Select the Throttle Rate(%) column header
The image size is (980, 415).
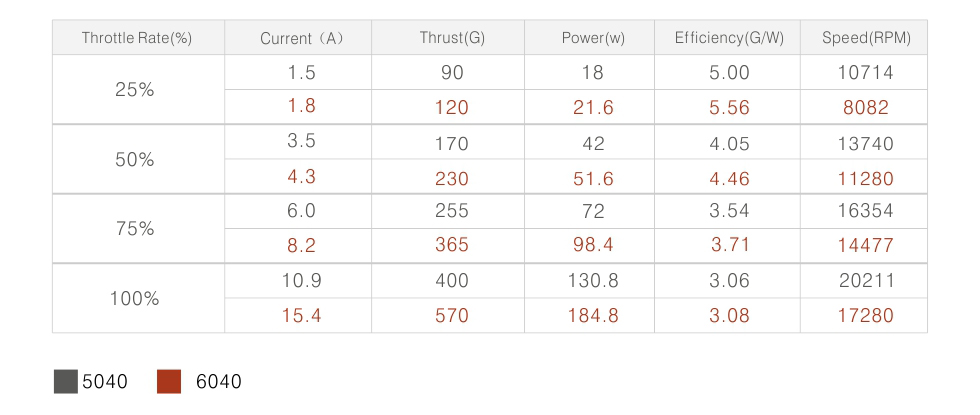(137, 38)
